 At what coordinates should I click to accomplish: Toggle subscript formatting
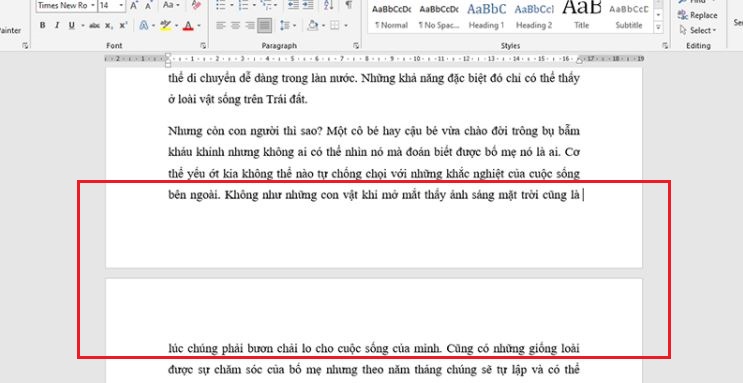click(109, 25)
